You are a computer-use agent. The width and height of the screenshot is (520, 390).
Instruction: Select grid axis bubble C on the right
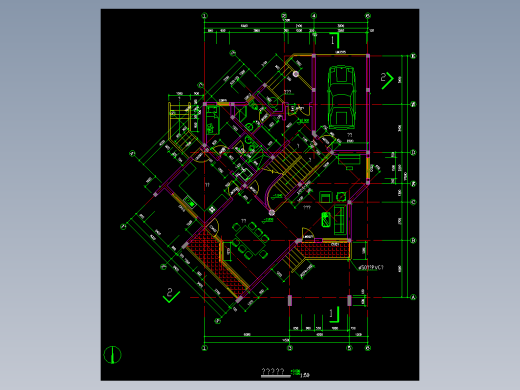pos(413,202)
